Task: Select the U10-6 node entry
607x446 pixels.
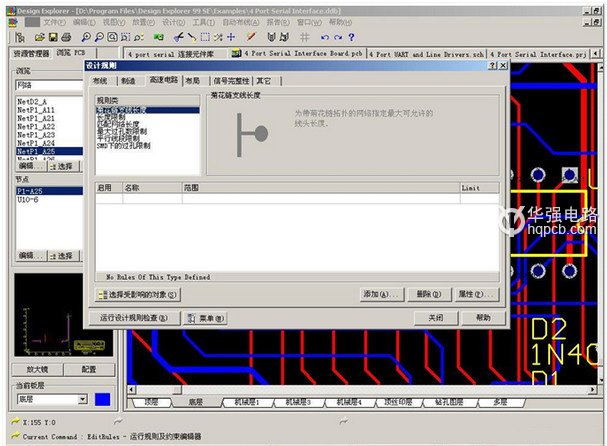Action: click(x=28, y=198)
